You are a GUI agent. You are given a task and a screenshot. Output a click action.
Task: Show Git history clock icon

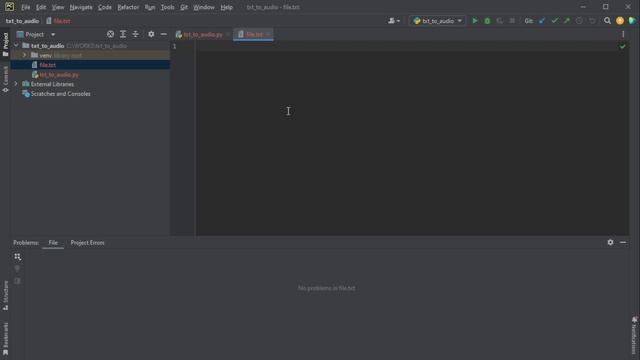pyautogui.click(x=579, y=20)
